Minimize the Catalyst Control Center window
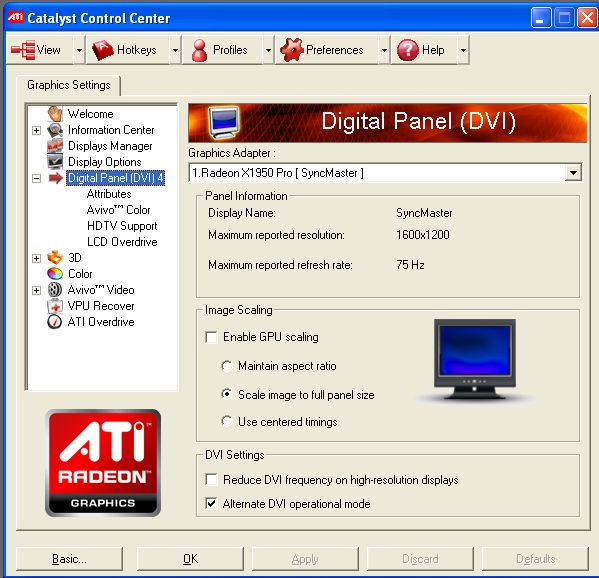 click(541, 18)
